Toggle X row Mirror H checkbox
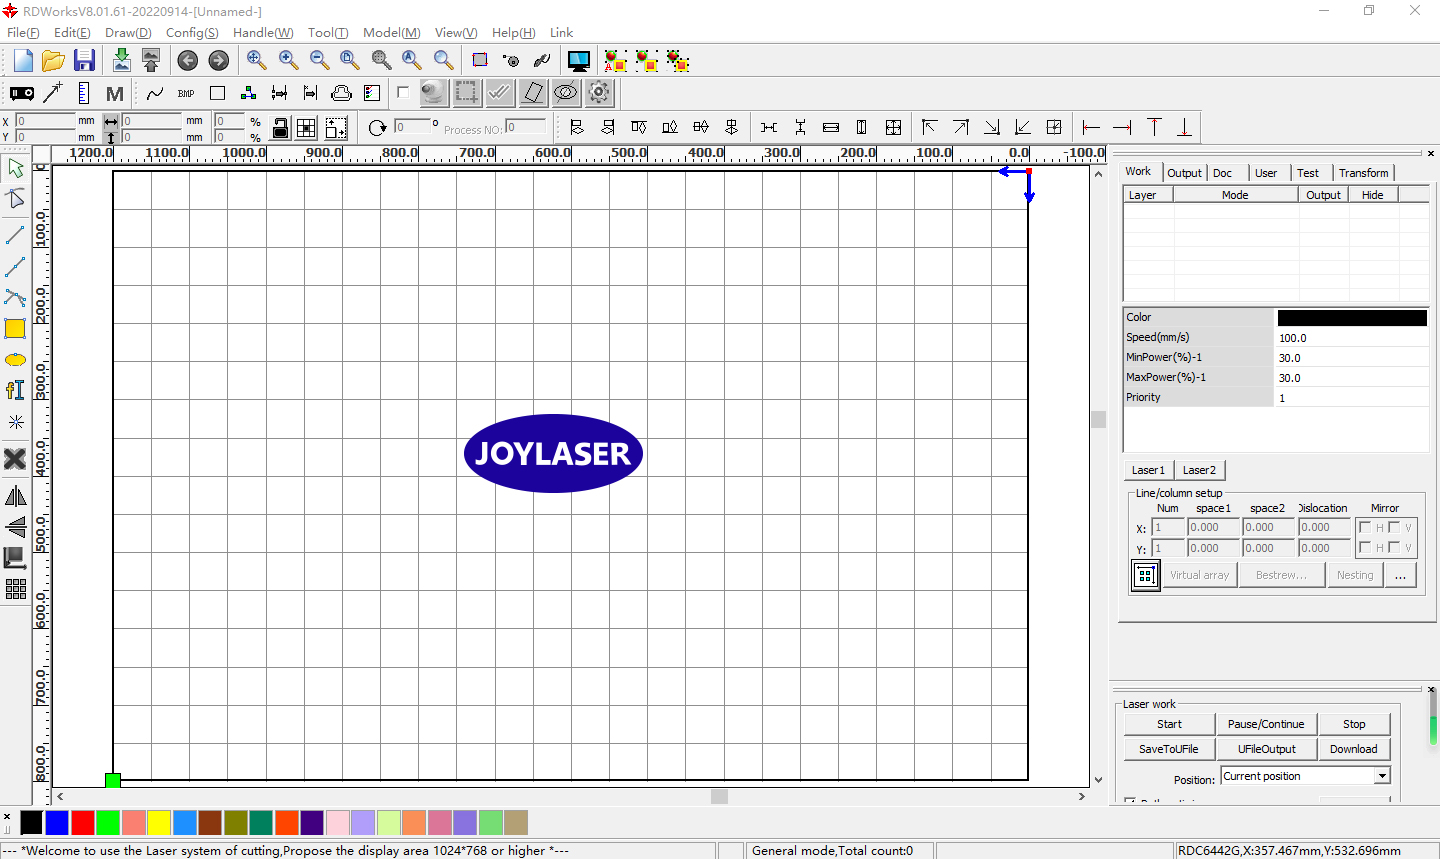1440x859 pixels. (1365, 527)
